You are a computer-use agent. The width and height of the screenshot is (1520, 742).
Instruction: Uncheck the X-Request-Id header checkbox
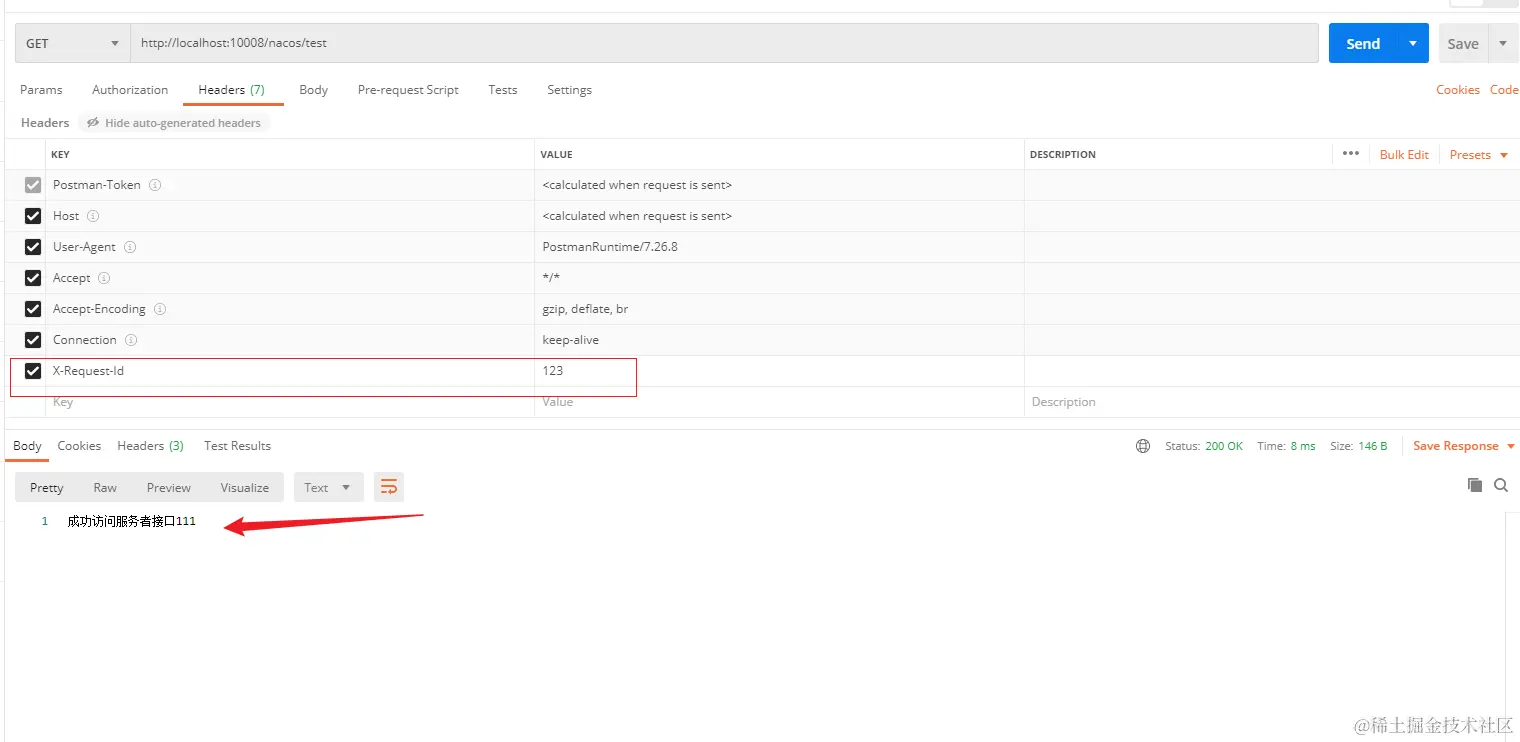(33, 371)
